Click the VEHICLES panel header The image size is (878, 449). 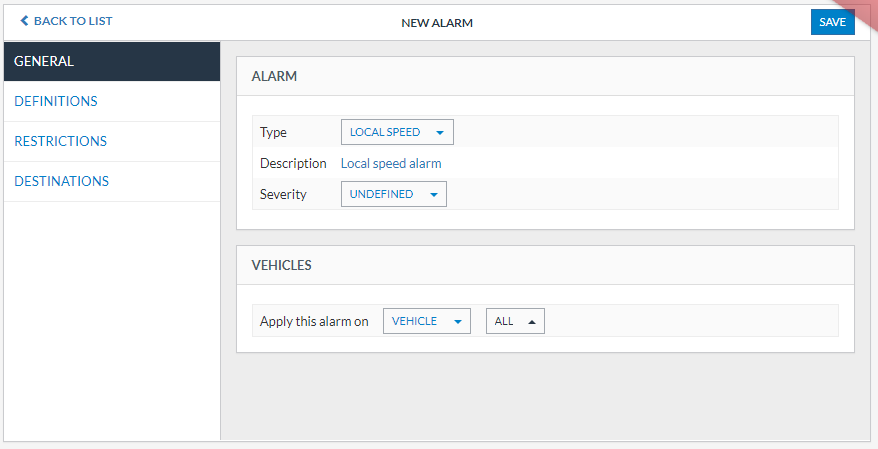[x=281, y=265]
